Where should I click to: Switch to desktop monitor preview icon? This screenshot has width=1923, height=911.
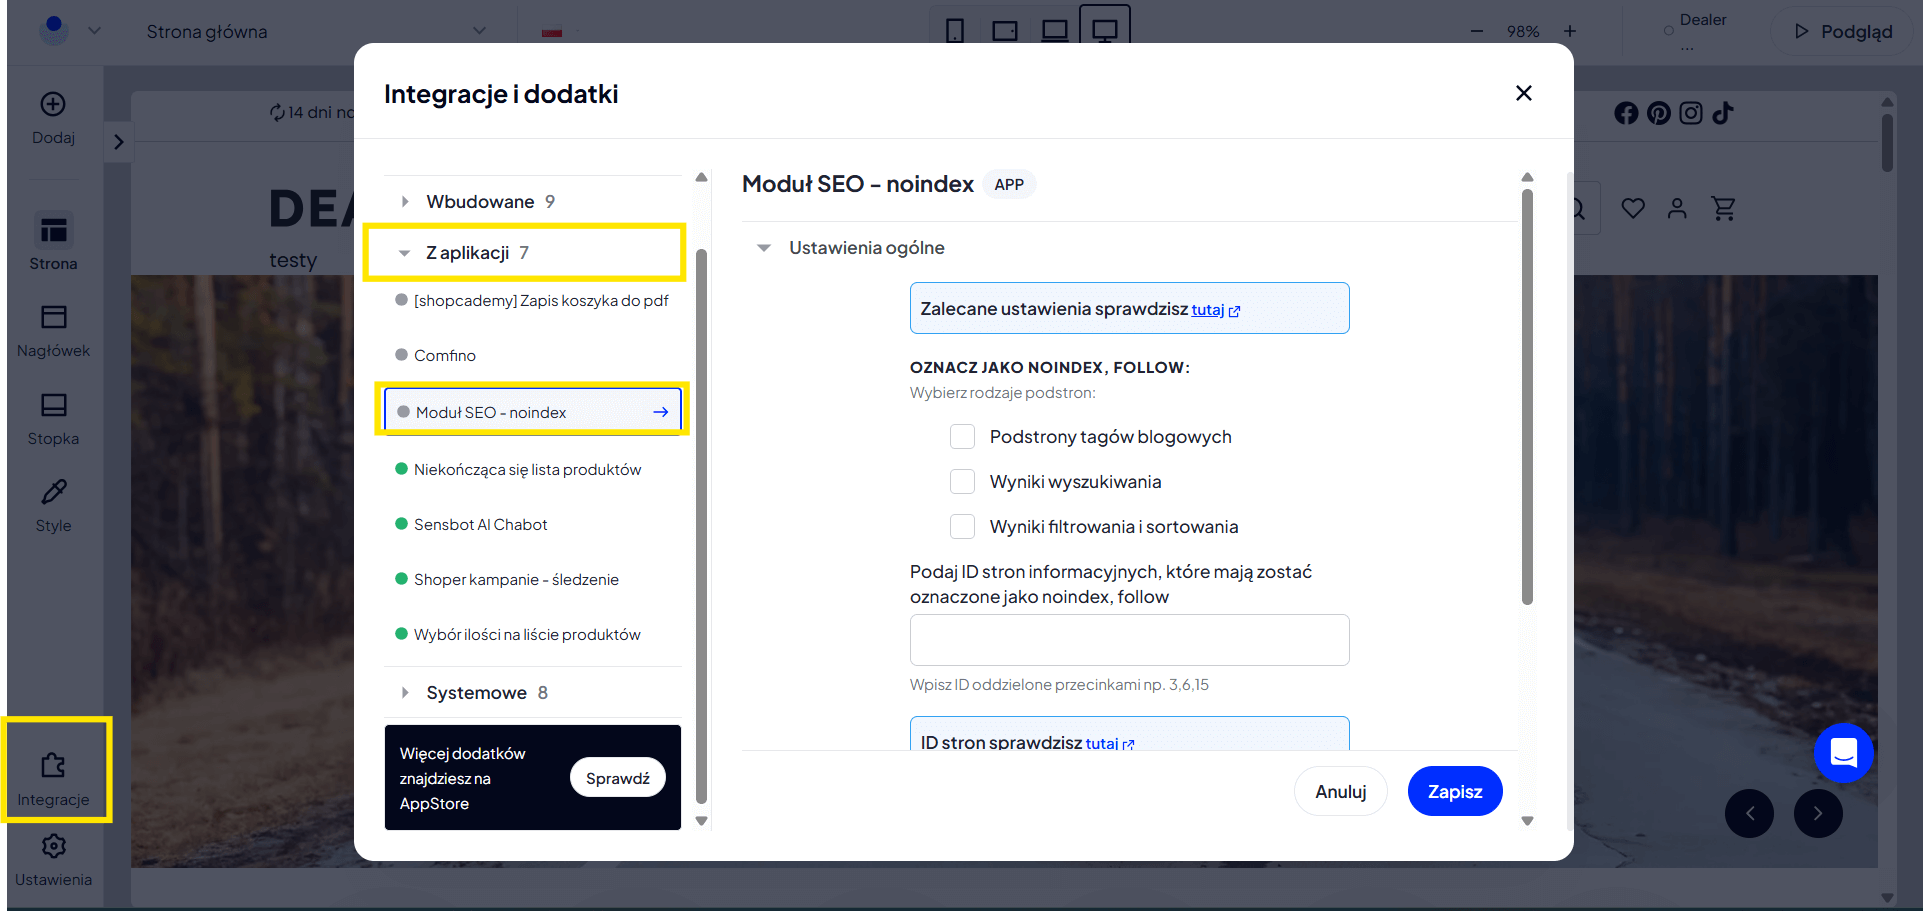point(1104,31)
